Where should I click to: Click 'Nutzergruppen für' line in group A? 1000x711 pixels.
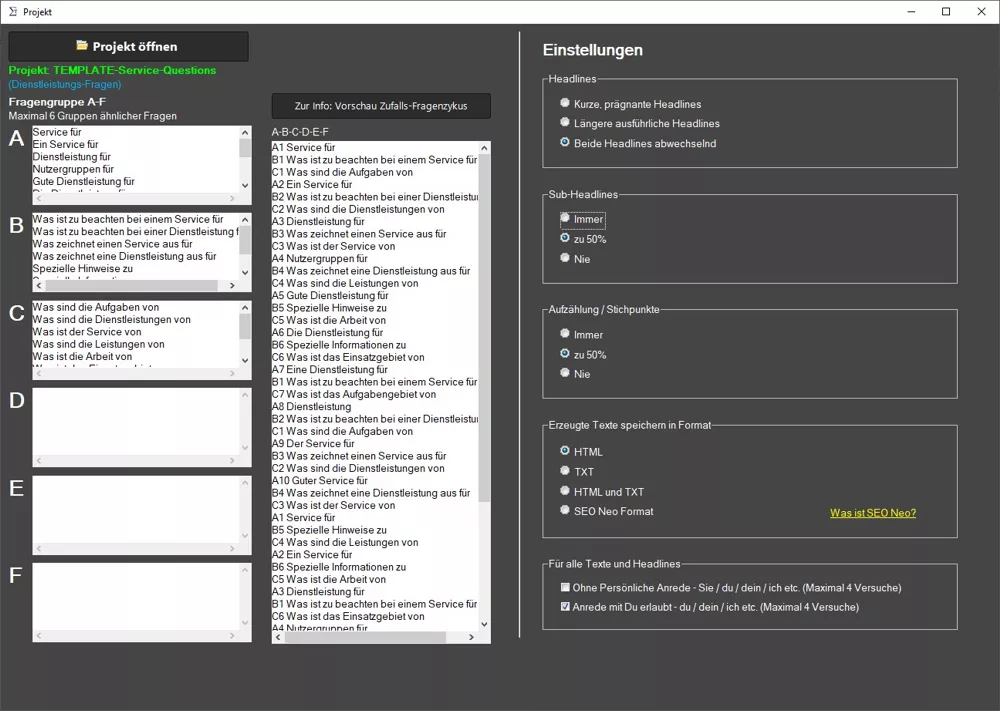tap(73, 169)
